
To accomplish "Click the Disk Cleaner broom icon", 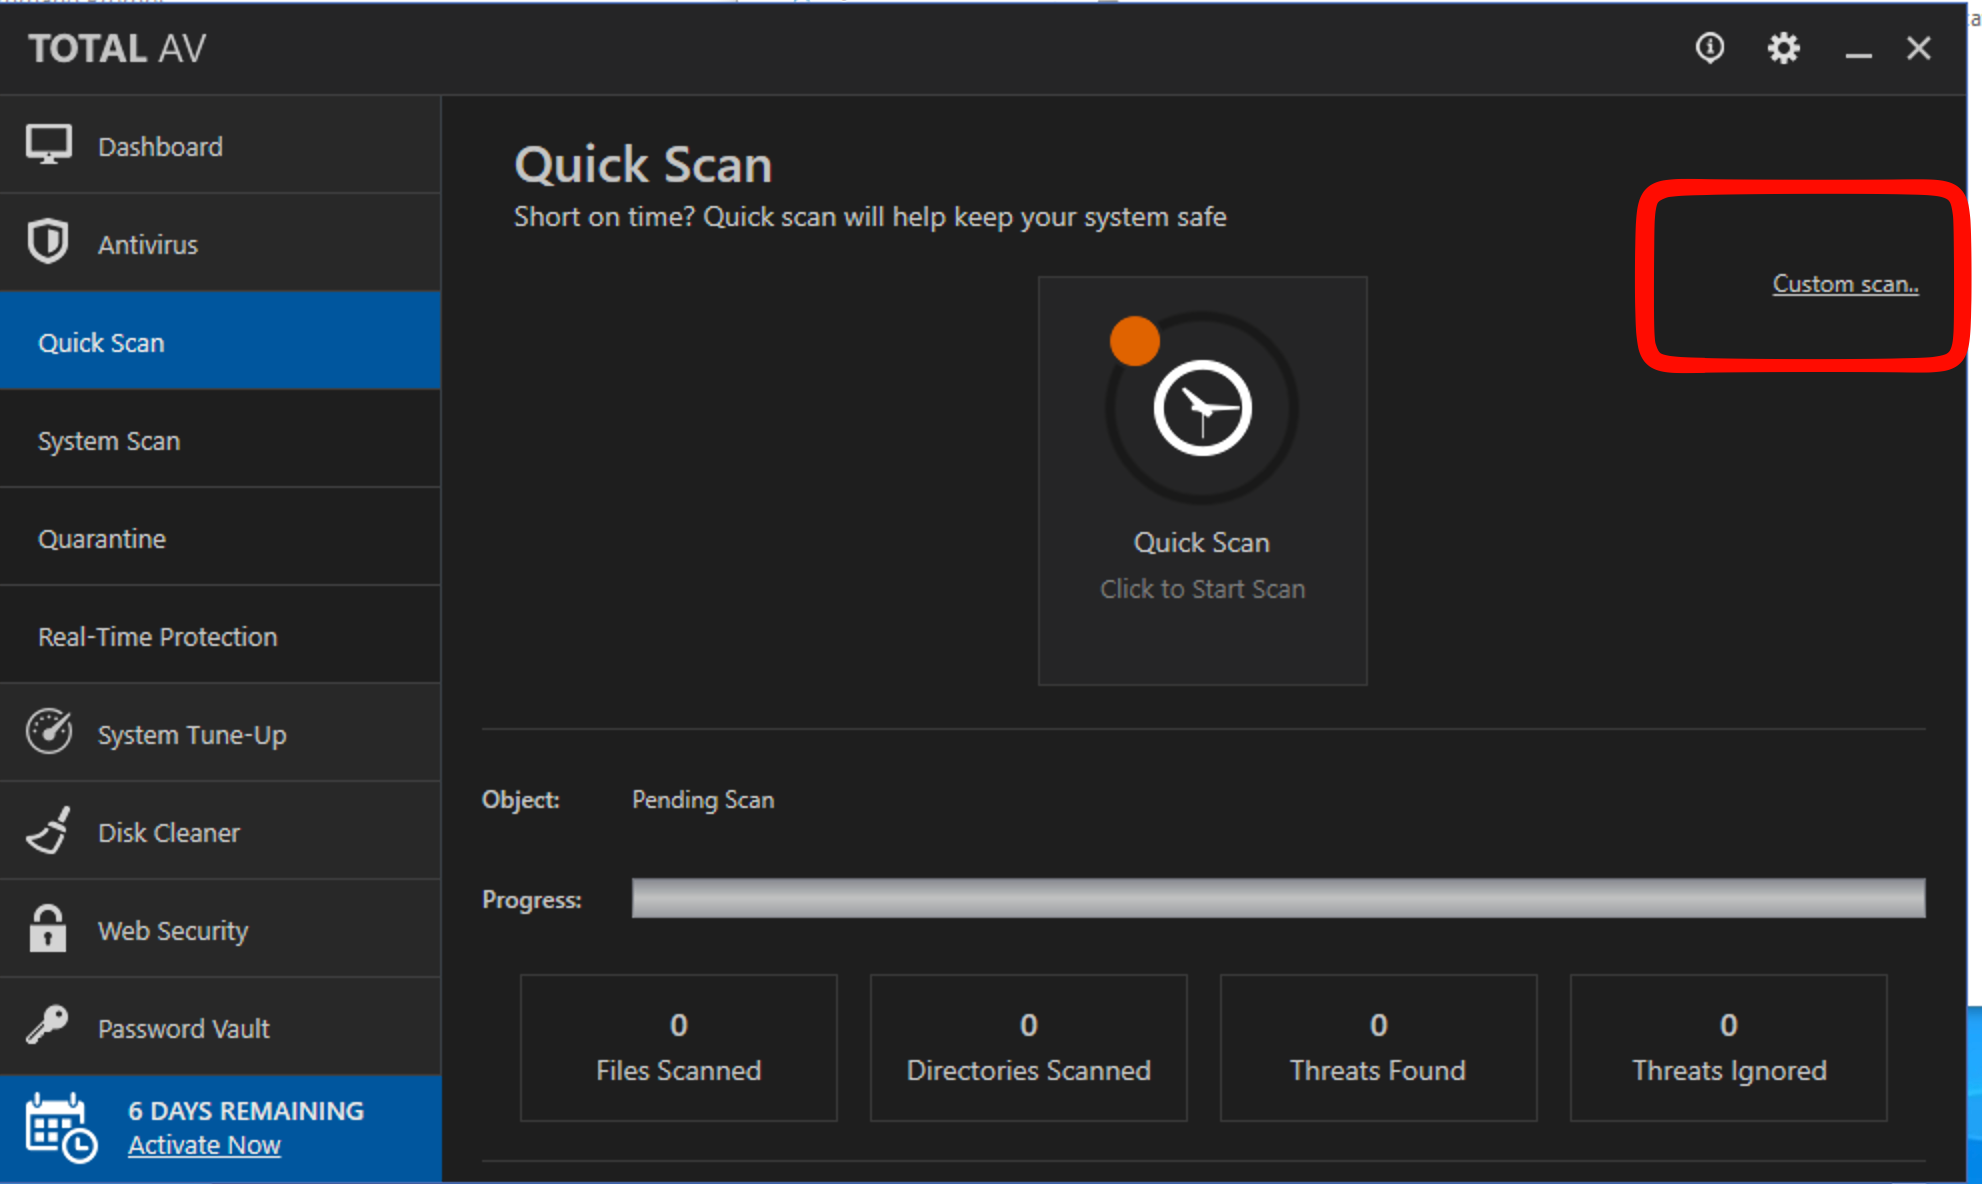I will pyautogui.click(x=48, y=830).
